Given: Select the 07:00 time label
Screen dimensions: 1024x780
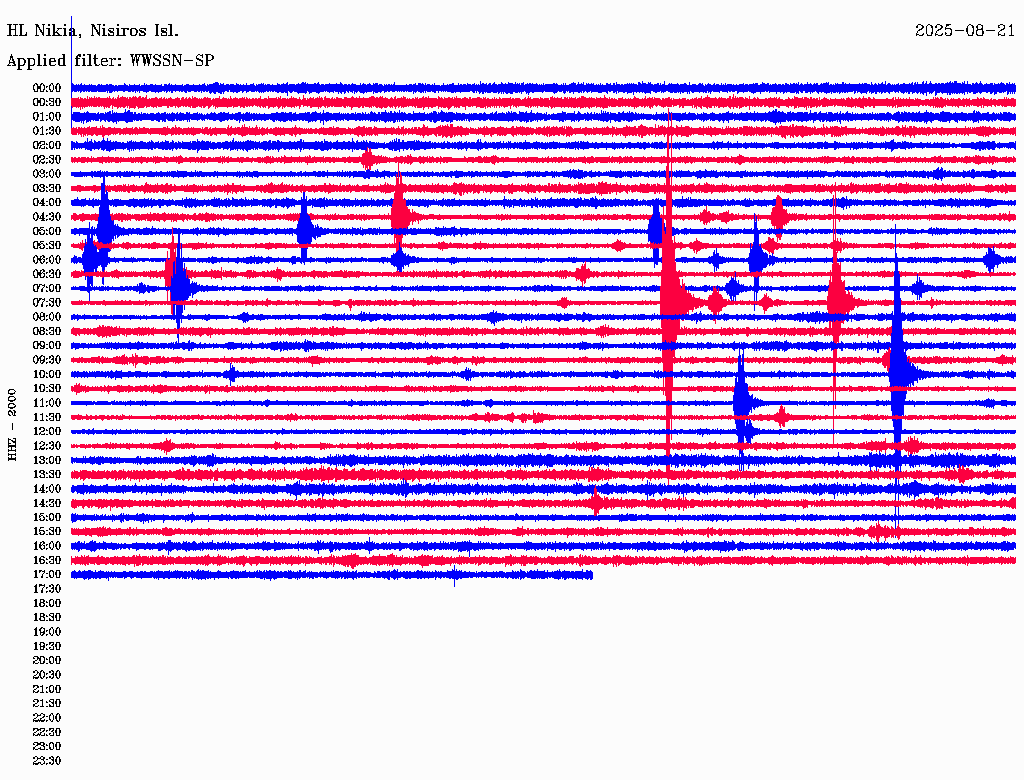Looking at the screenshot, I should click(47, 288).
